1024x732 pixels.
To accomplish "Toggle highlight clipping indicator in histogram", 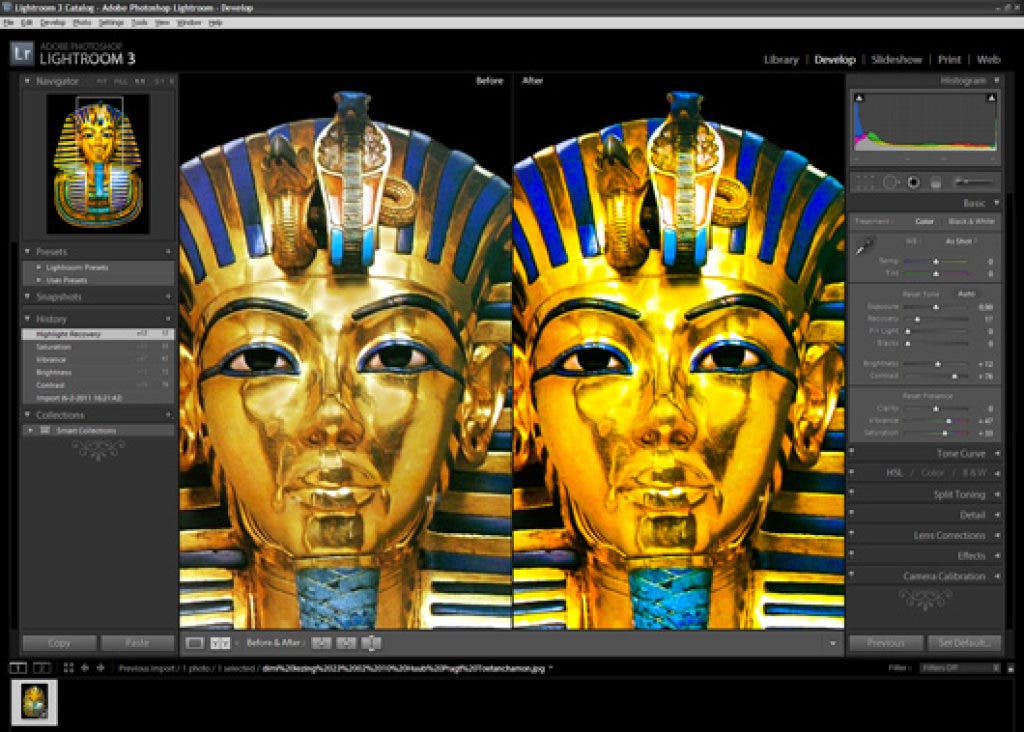I will coord(991,98).
